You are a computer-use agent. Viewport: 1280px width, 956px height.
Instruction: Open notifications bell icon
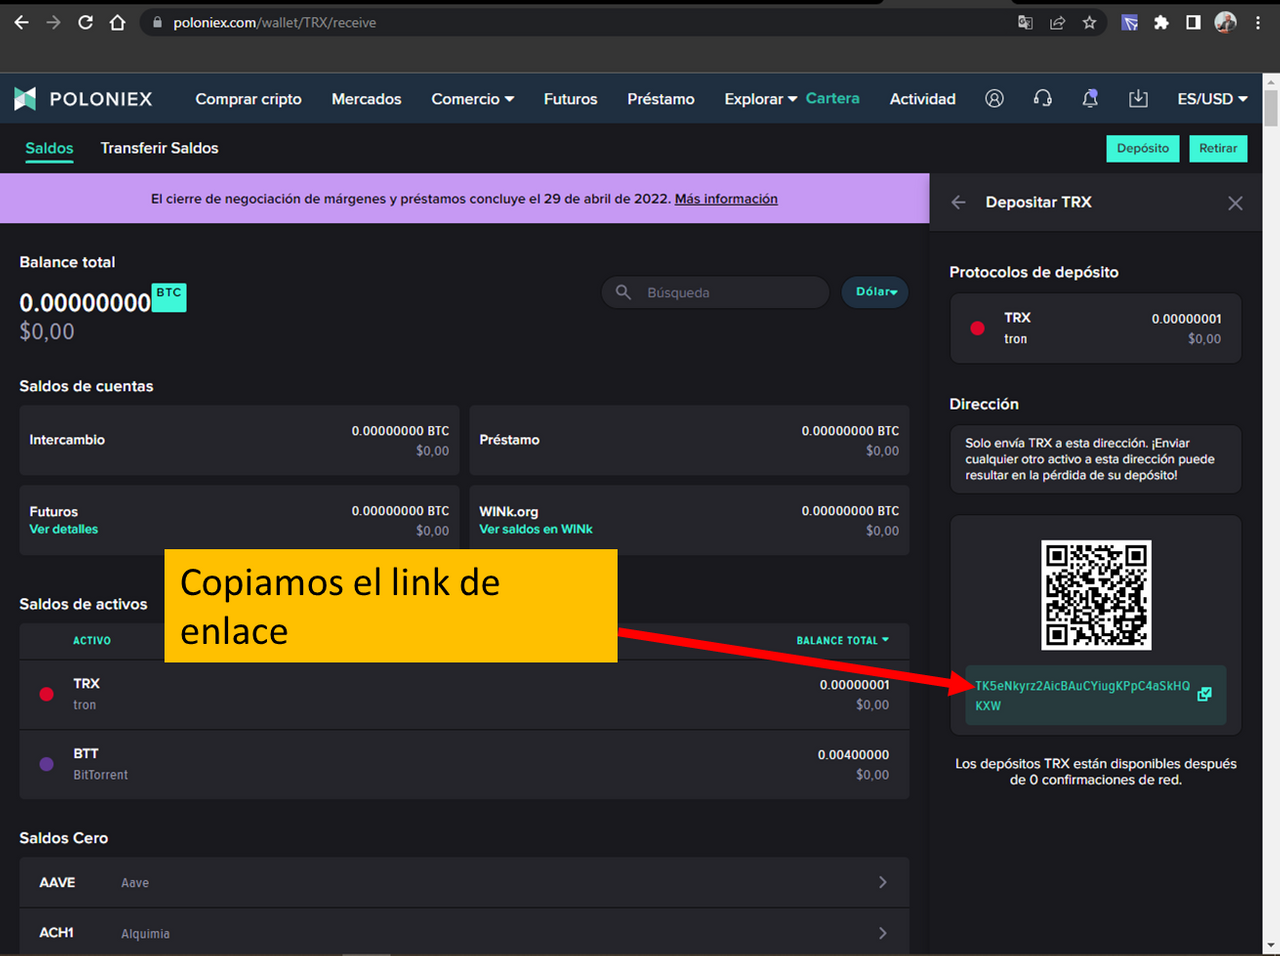[x=1090, y=98]
